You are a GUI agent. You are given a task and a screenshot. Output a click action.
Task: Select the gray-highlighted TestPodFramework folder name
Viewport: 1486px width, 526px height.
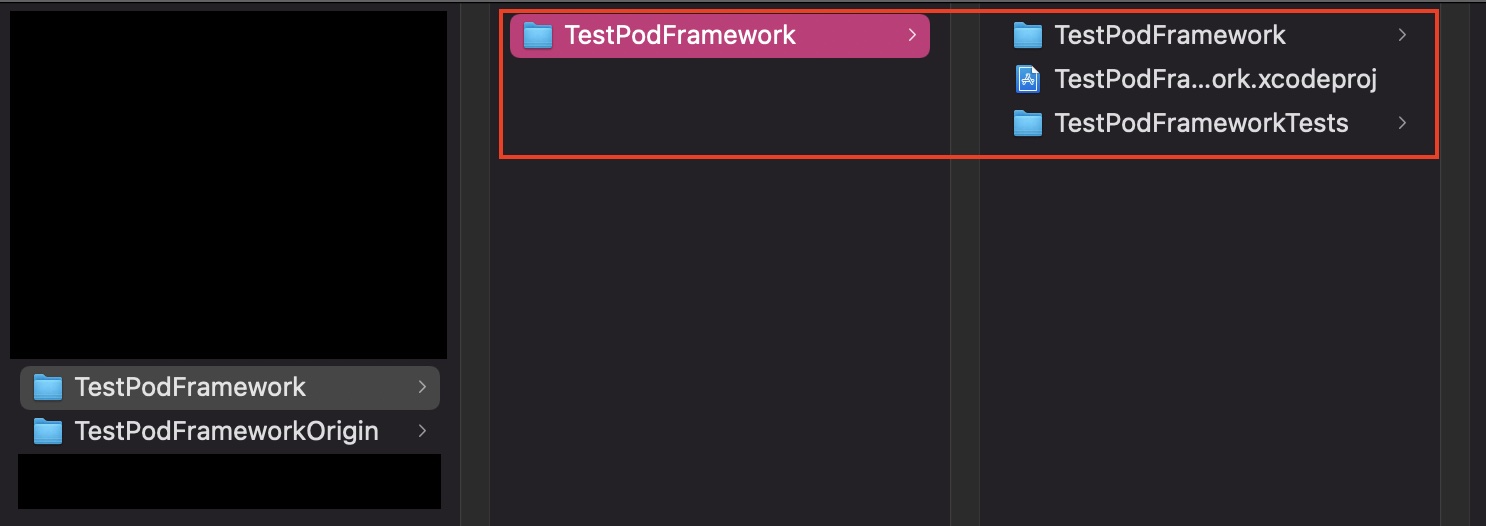(190, 387)
